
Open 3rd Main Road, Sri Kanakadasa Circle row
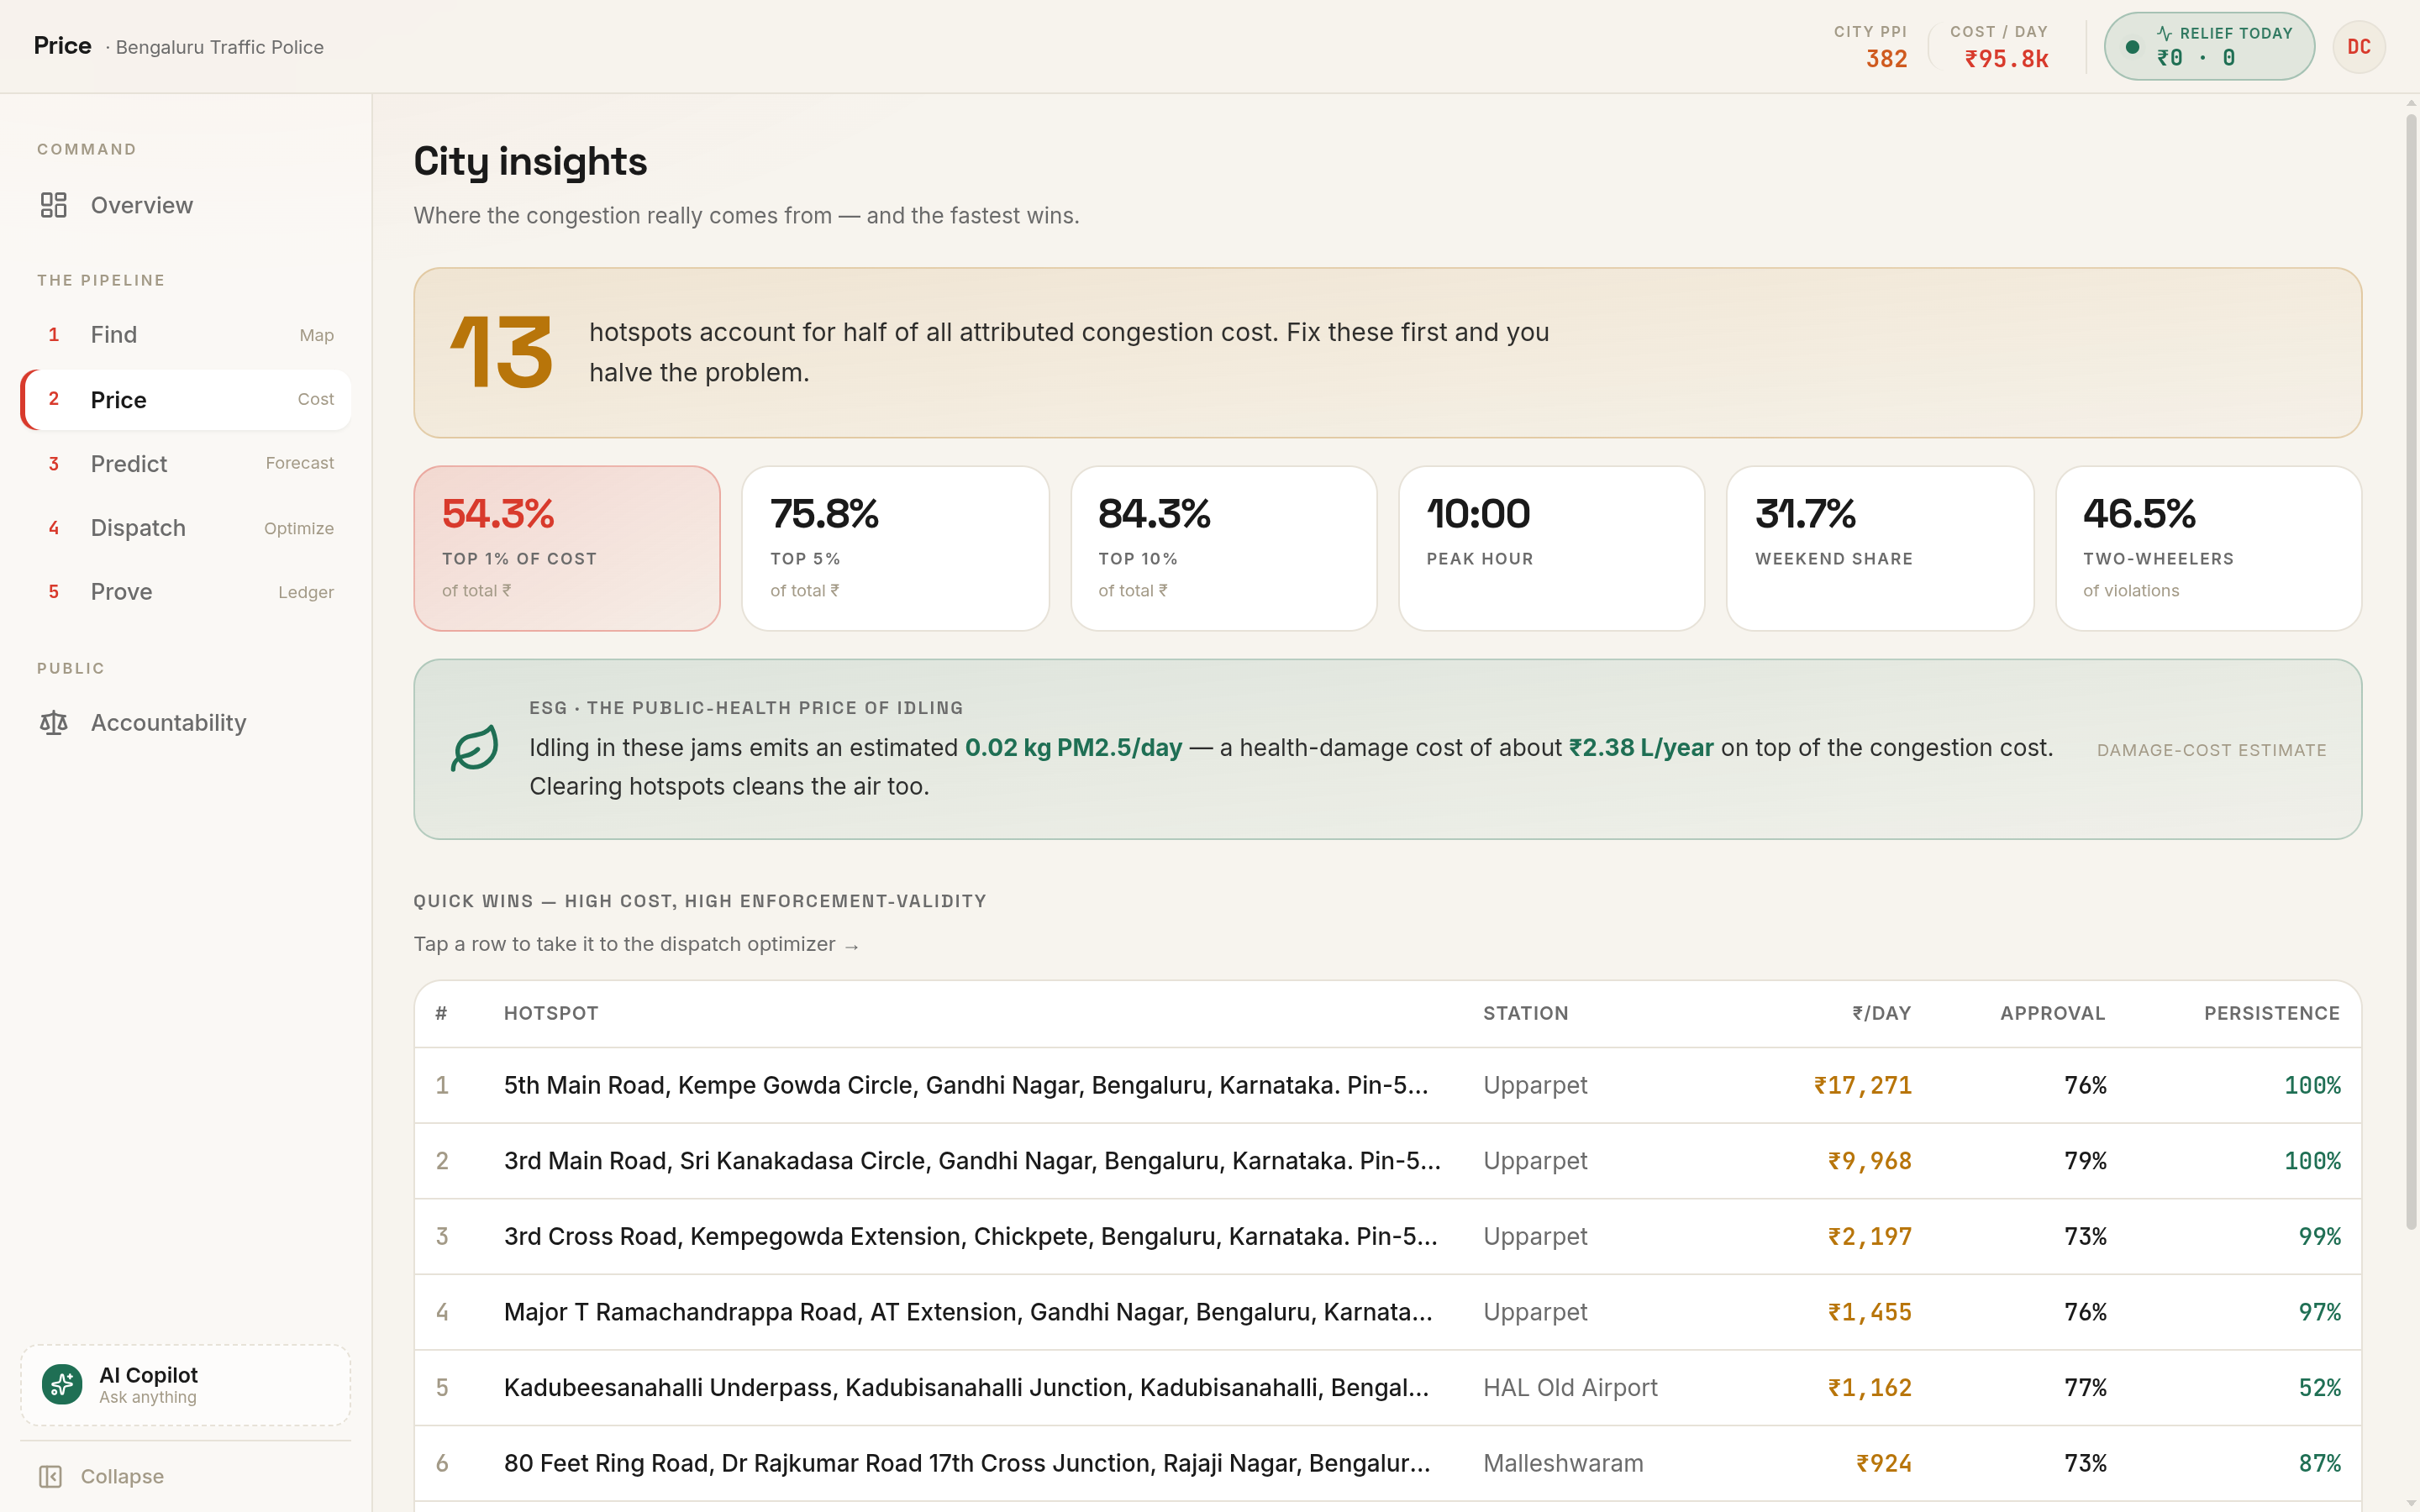1387,1161
